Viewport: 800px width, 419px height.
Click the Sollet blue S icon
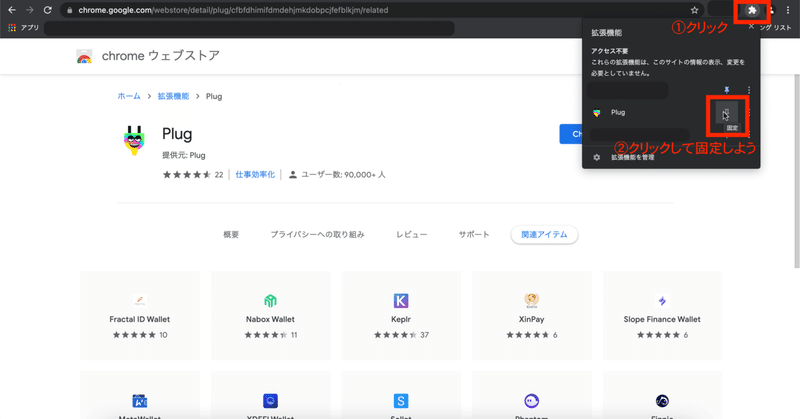point(401,401)
